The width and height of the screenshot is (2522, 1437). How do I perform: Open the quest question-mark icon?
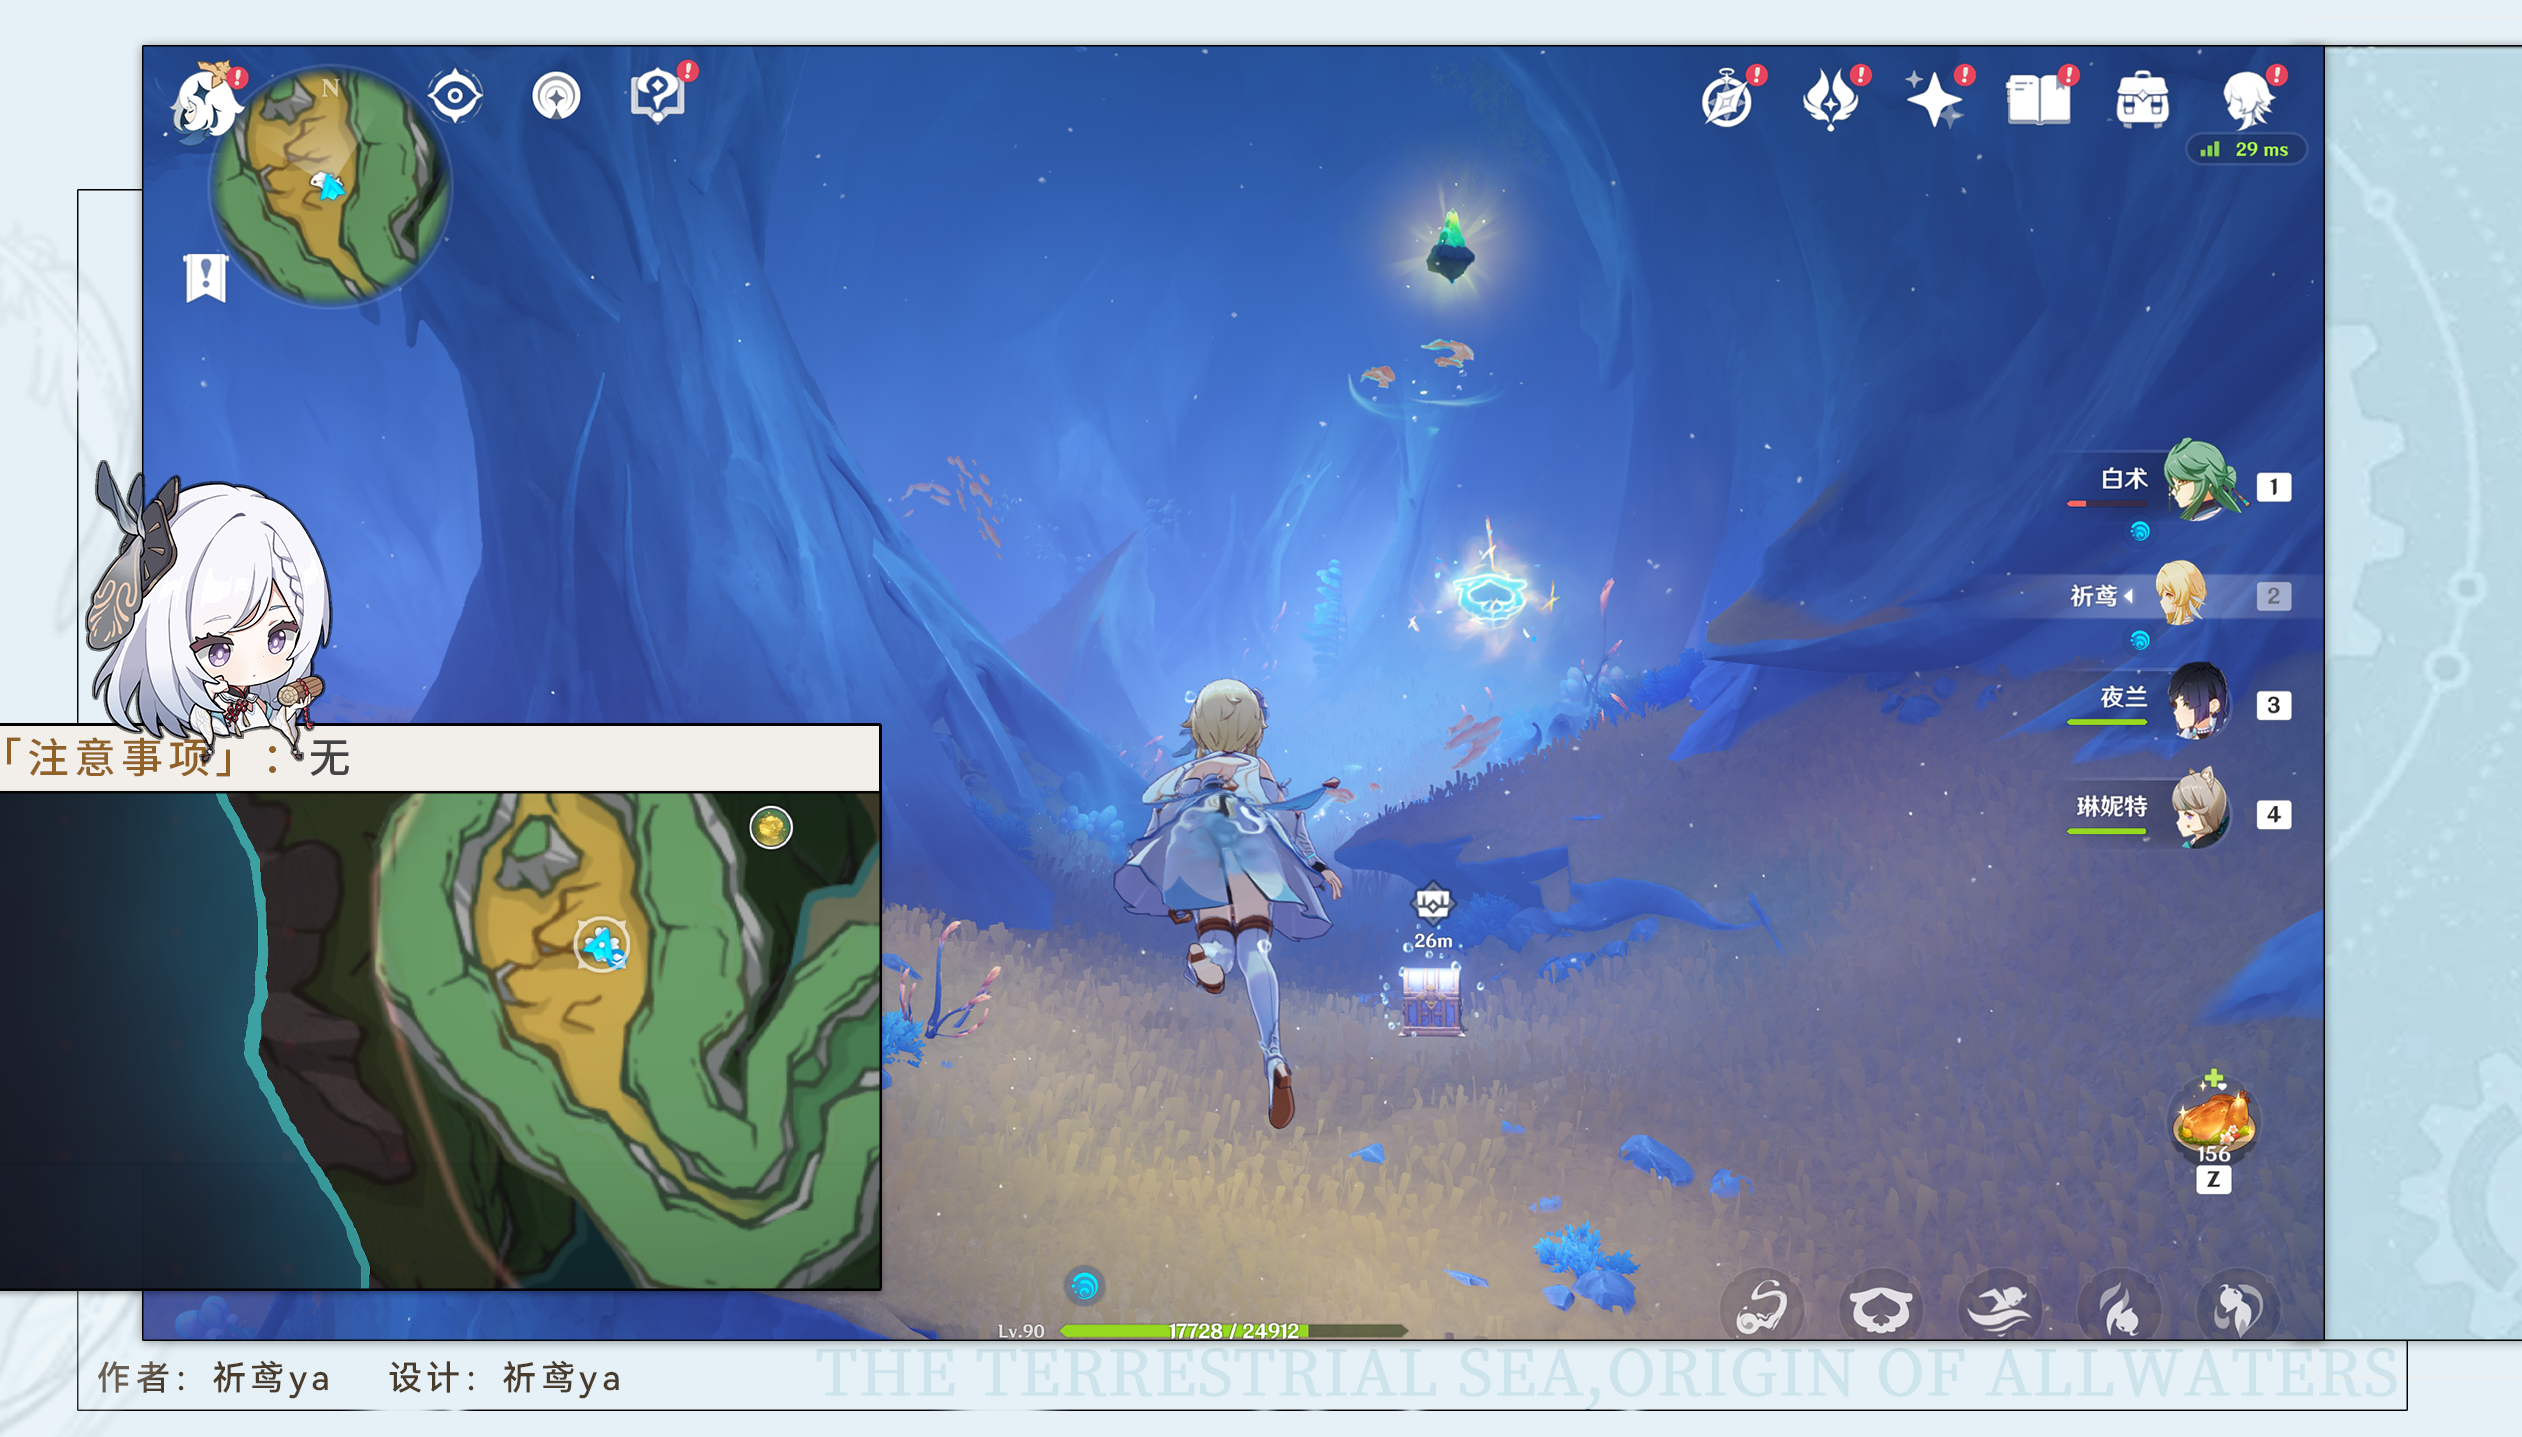click(658, 96)
